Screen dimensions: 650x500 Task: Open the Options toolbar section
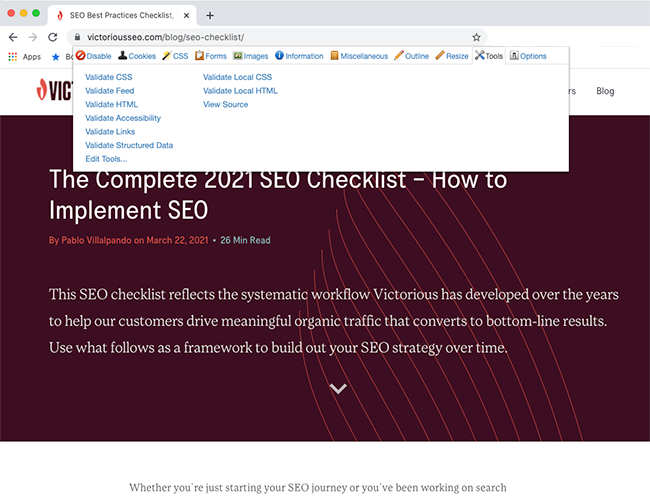click(x=528, y=56)
